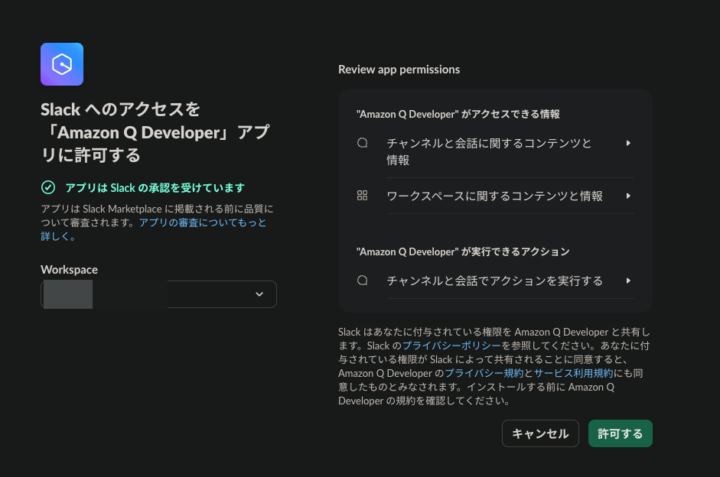The width and height of the screenshot is (720, 477).
Task: Open the Workspace dropdown chevron
Action: pos(259,294)
